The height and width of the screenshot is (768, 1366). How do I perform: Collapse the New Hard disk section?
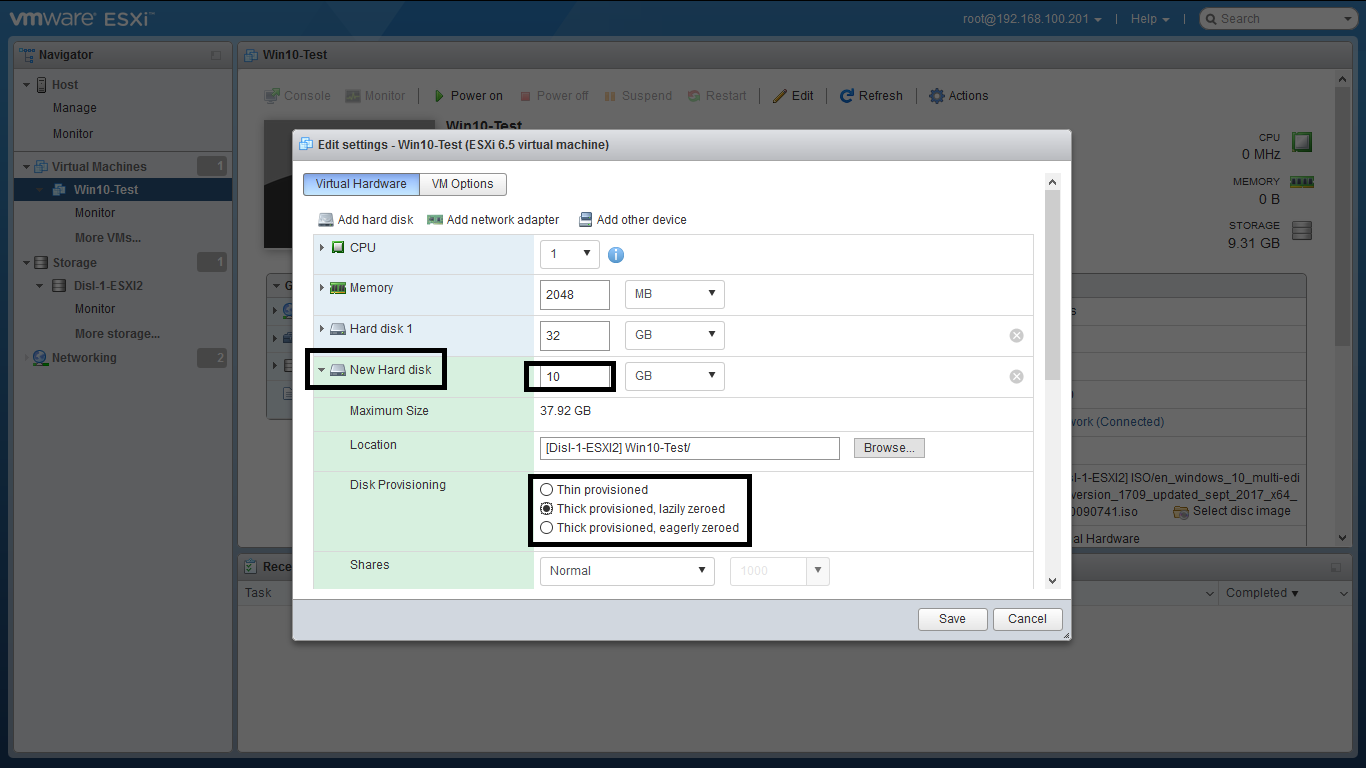click(x=322, y=370)
